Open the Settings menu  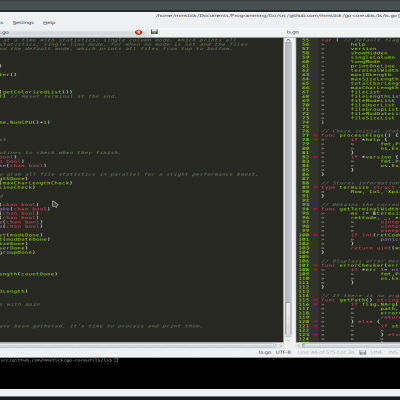tap(23, 23)
